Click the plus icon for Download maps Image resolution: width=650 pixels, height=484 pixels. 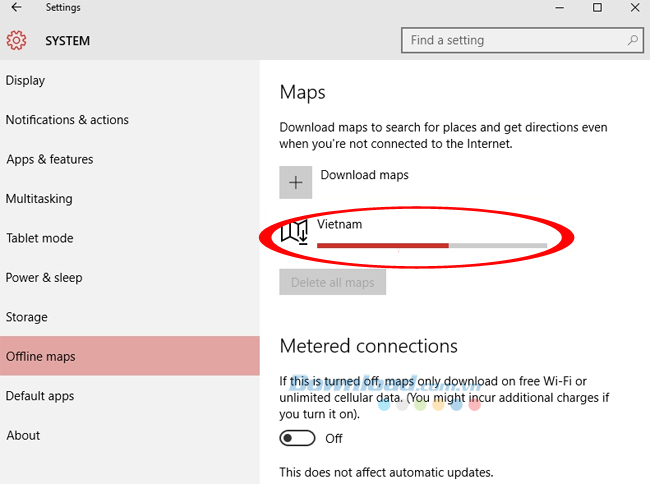click(296, 183)
